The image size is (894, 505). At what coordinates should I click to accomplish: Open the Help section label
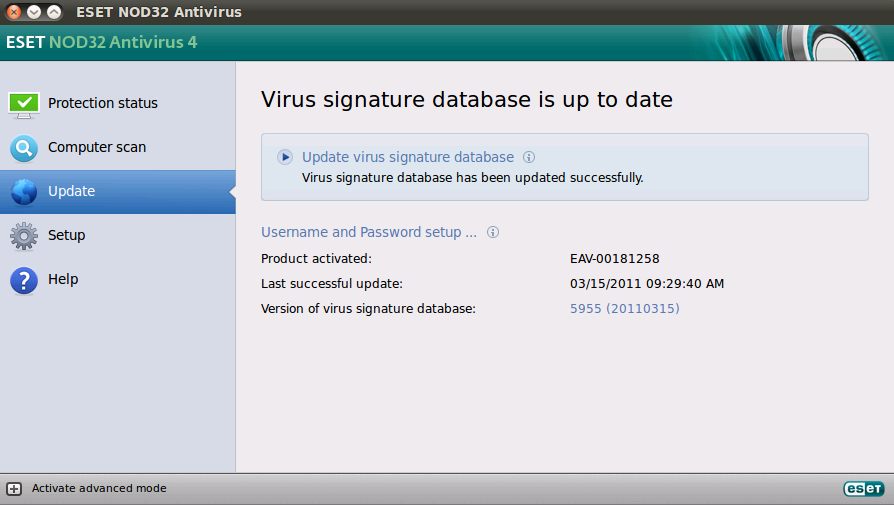[63, 279]
